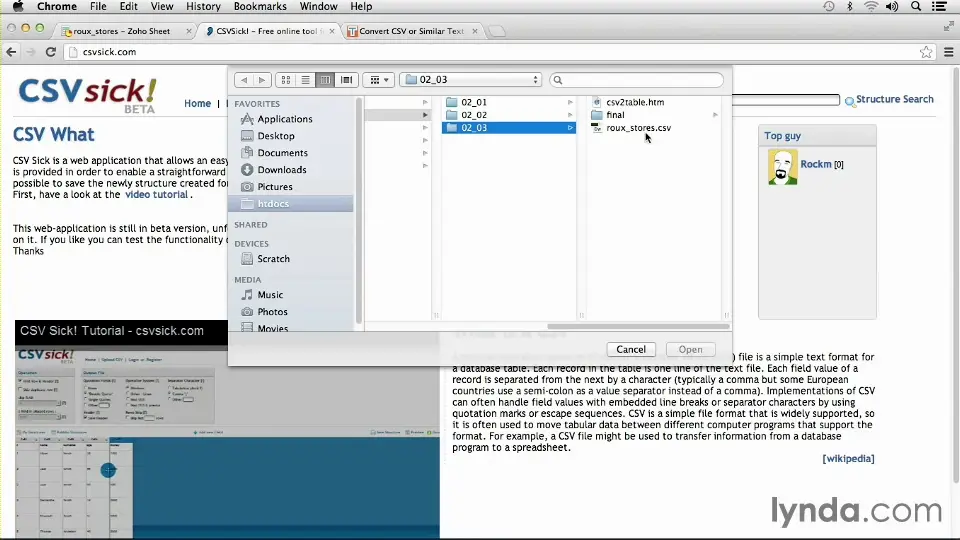960x540 pixels.
Task: Click the Time Machine menu bar icon
Action: [828, 6]
